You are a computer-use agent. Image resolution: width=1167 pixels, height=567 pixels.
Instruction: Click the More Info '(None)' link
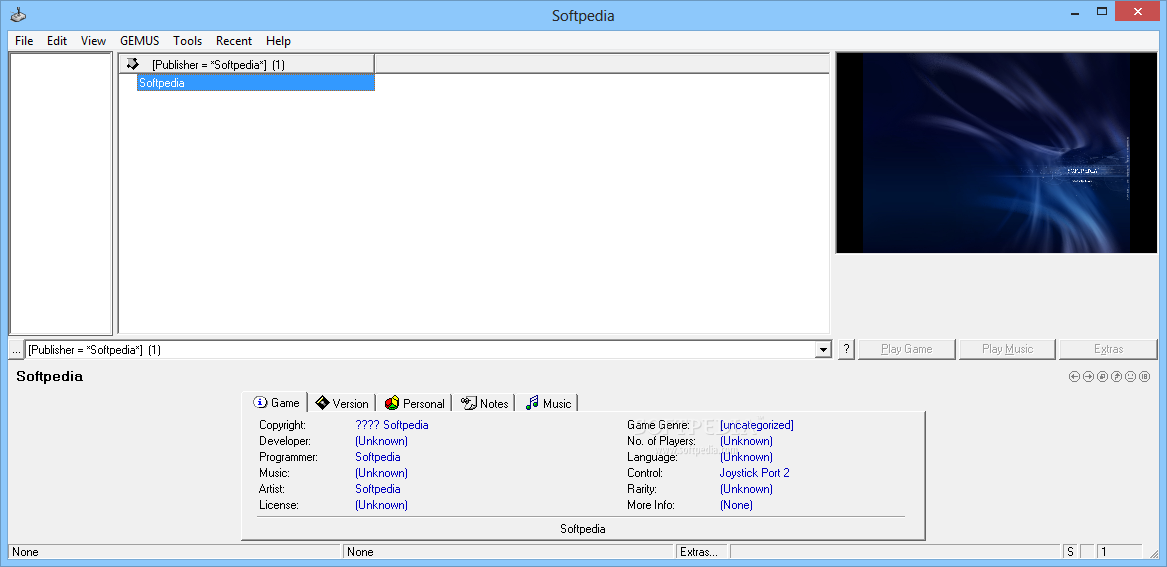click(736, 504)
